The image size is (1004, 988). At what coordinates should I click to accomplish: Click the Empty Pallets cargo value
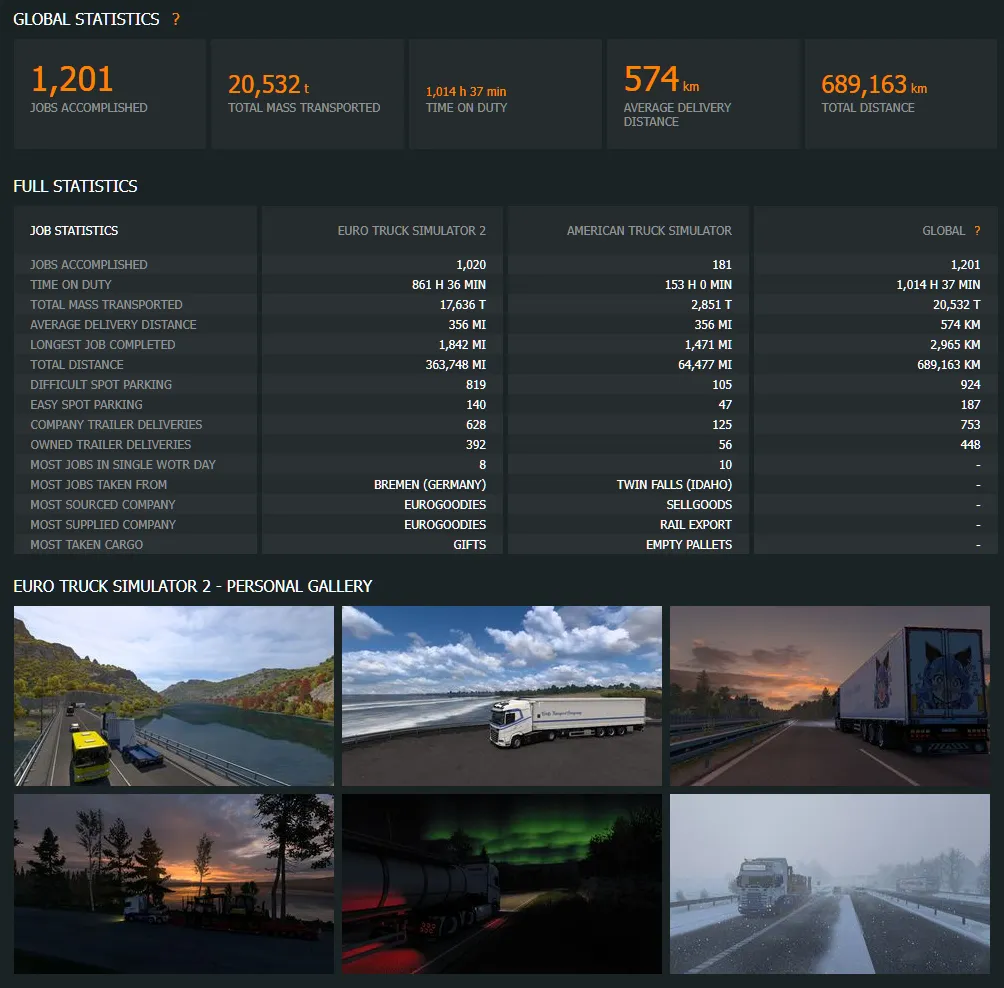coord(688,544)
